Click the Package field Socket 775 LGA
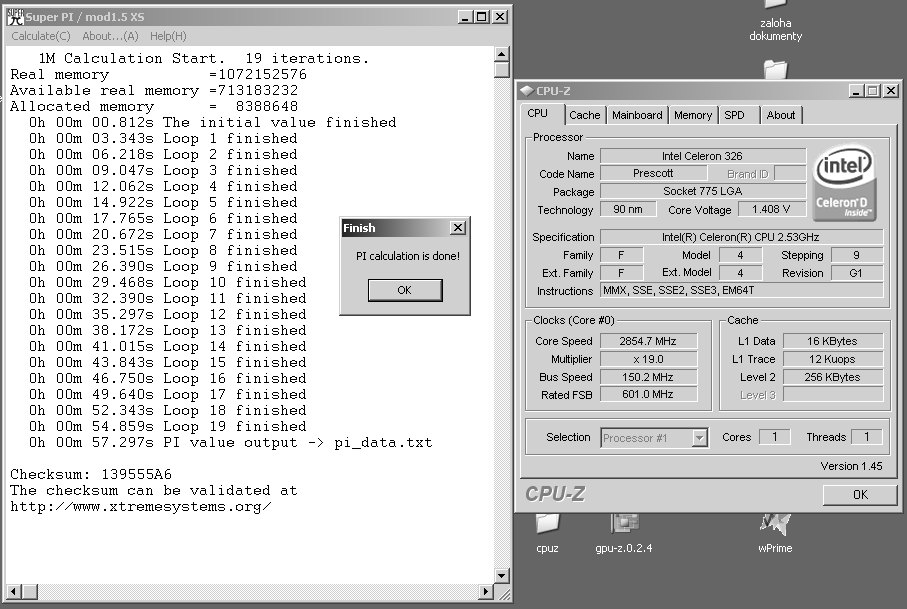This screenshot has height=609, width=907. [703, 191]
